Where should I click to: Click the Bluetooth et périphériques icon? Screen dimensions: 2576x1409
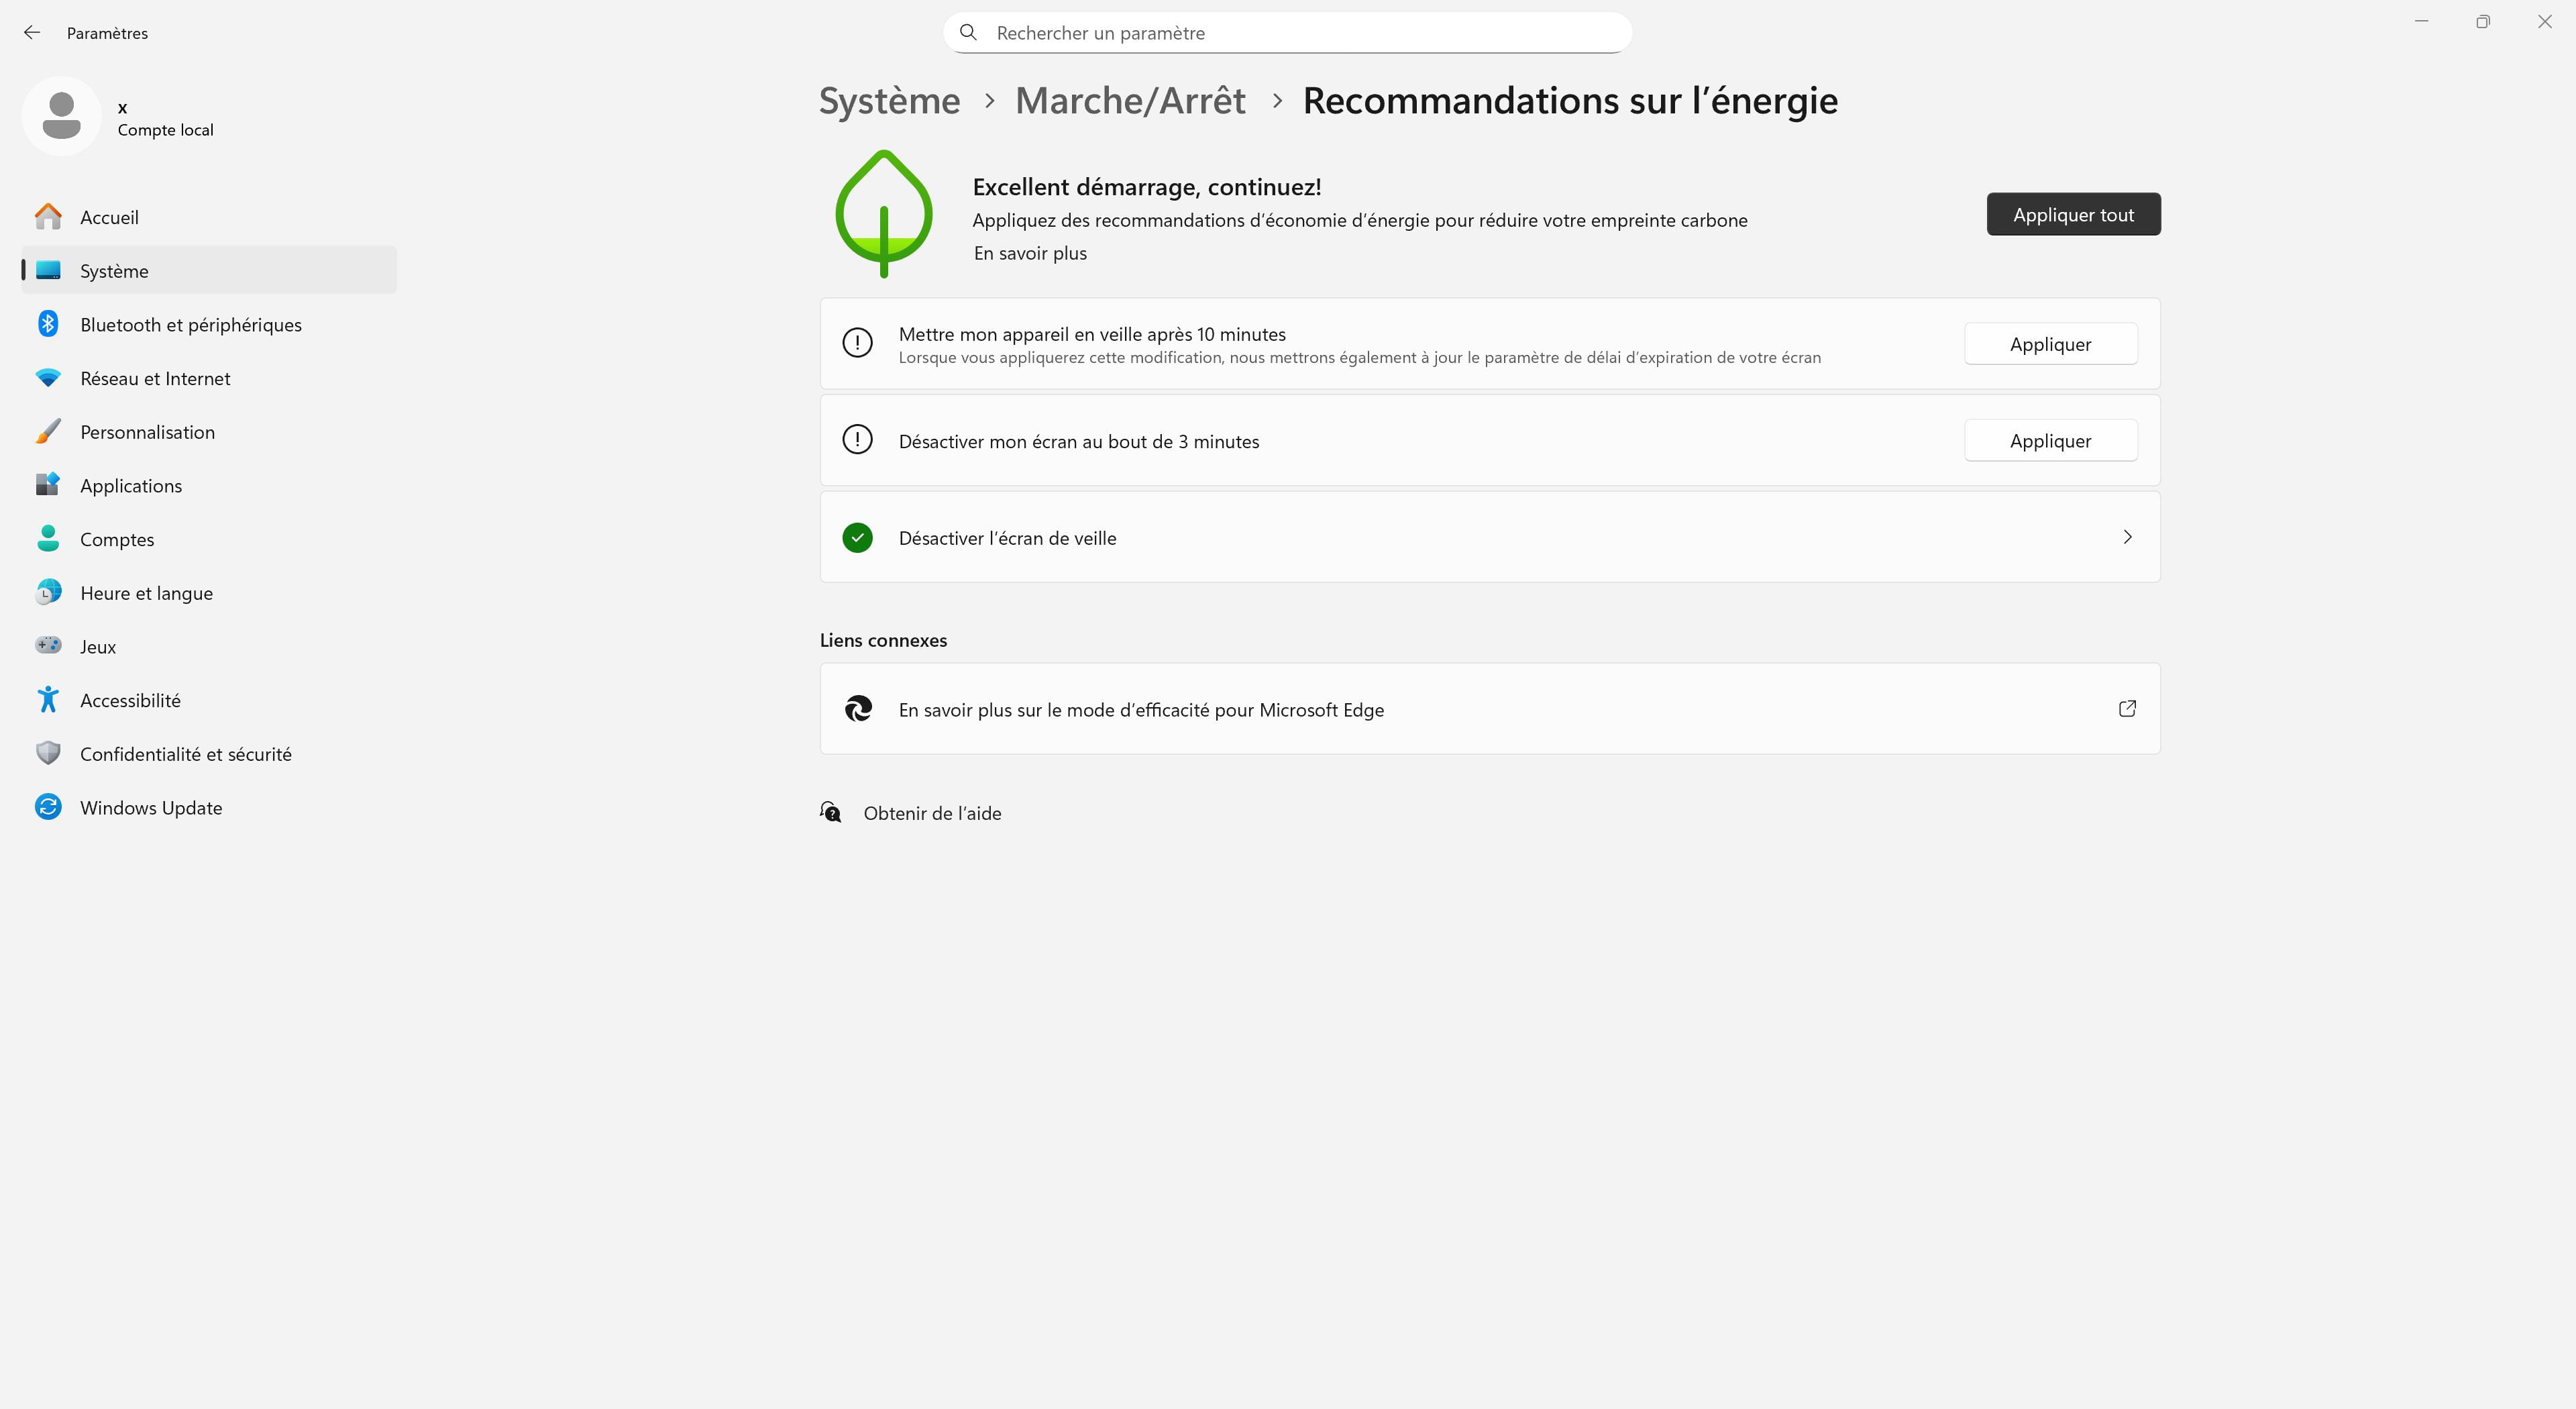pyautogui.click(x=48, y=324)
